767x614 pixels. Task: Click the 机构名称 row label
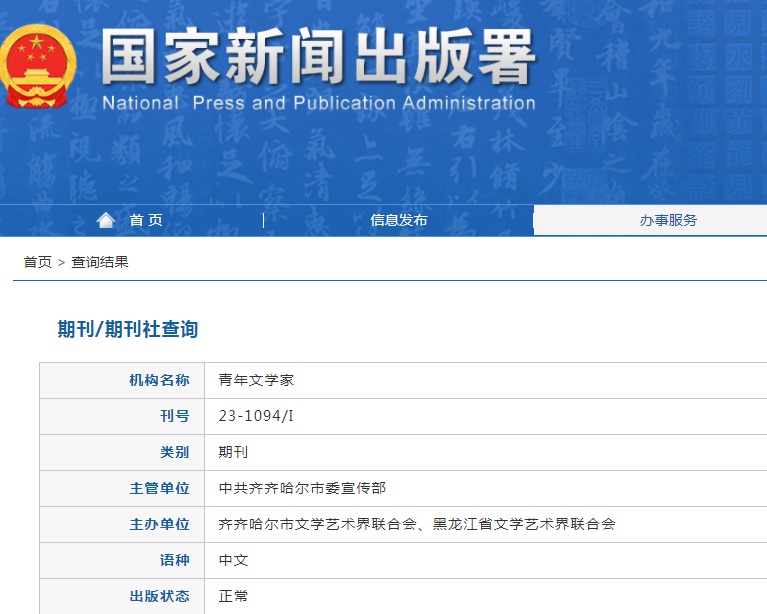[x=159, y=380]
